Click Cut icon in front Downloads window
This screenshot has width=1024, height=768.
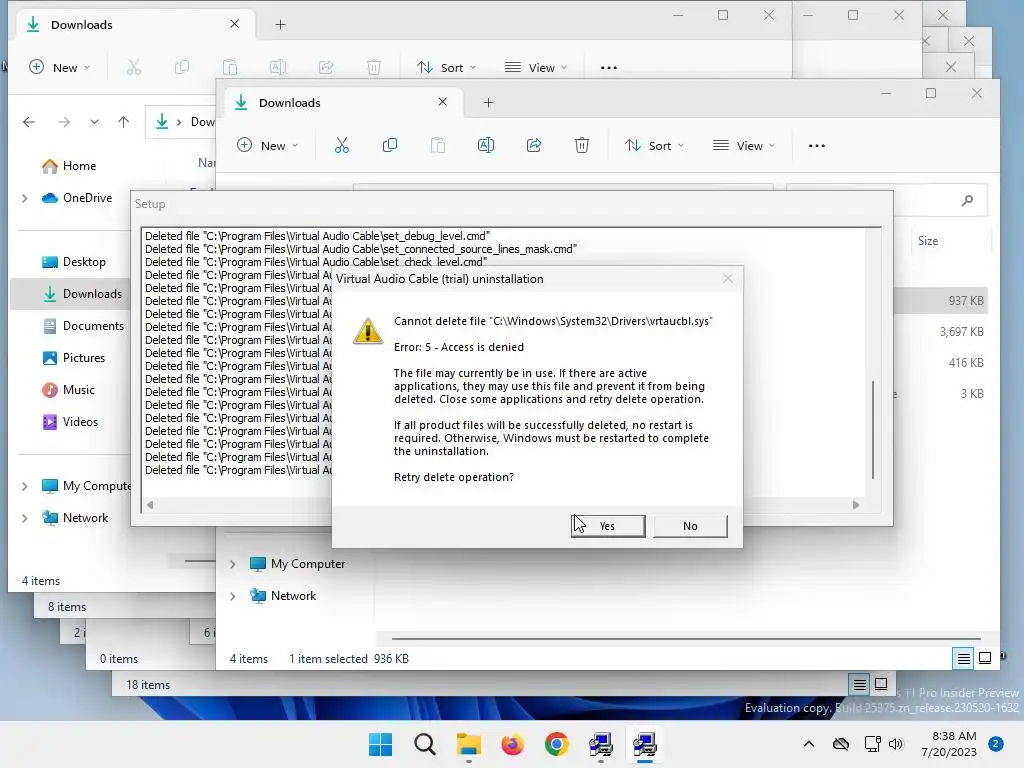tap(342, 146)
